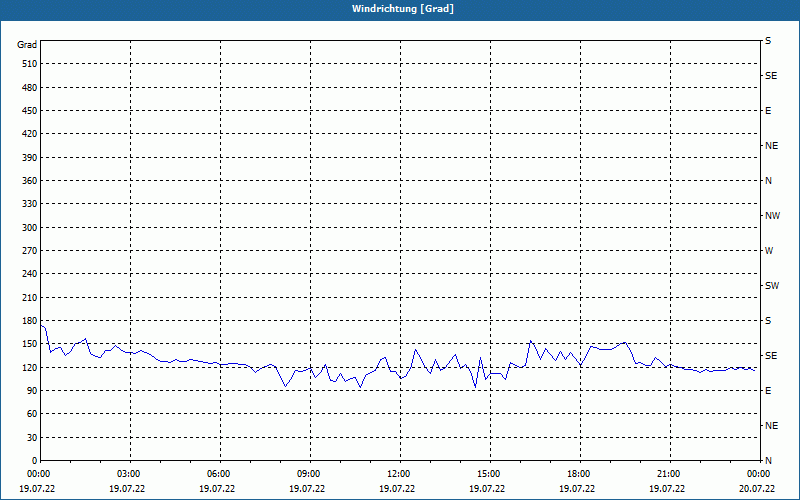Select the 60 y-axis tick label
This screenshot has height=500, width=800.
click(x=31, y=414)
